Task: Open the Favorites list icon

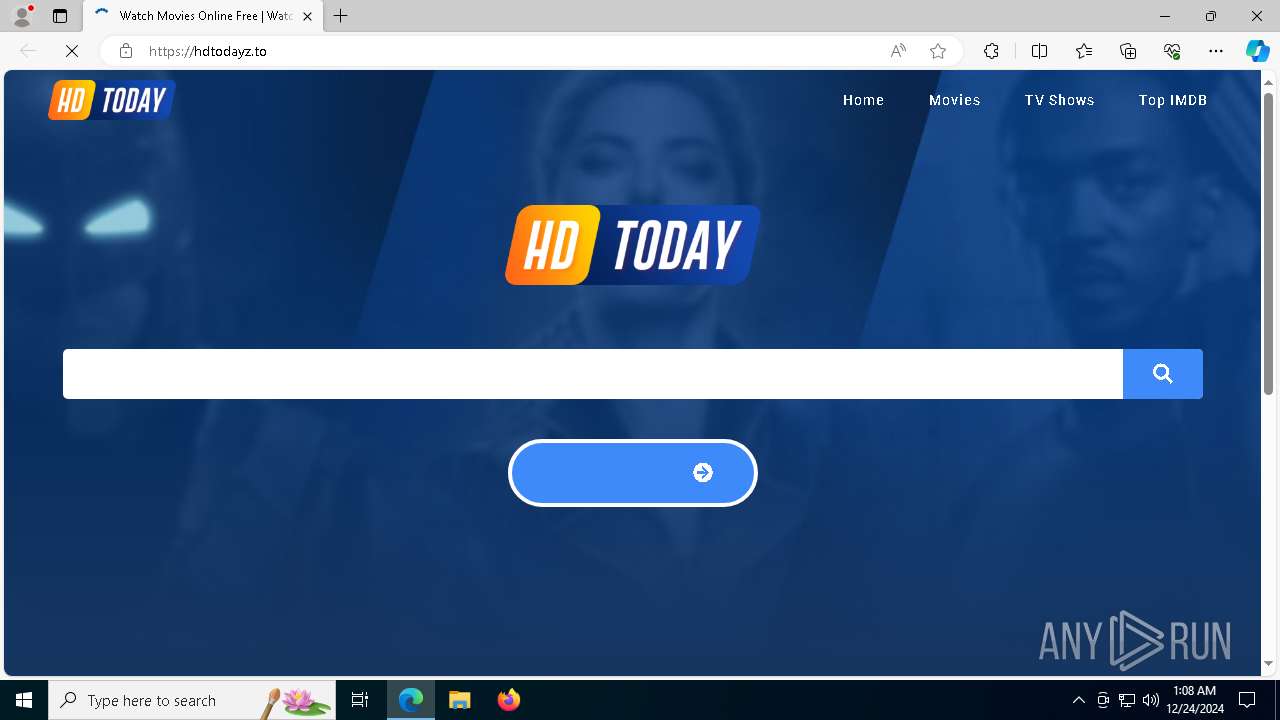Action: 1084,51
